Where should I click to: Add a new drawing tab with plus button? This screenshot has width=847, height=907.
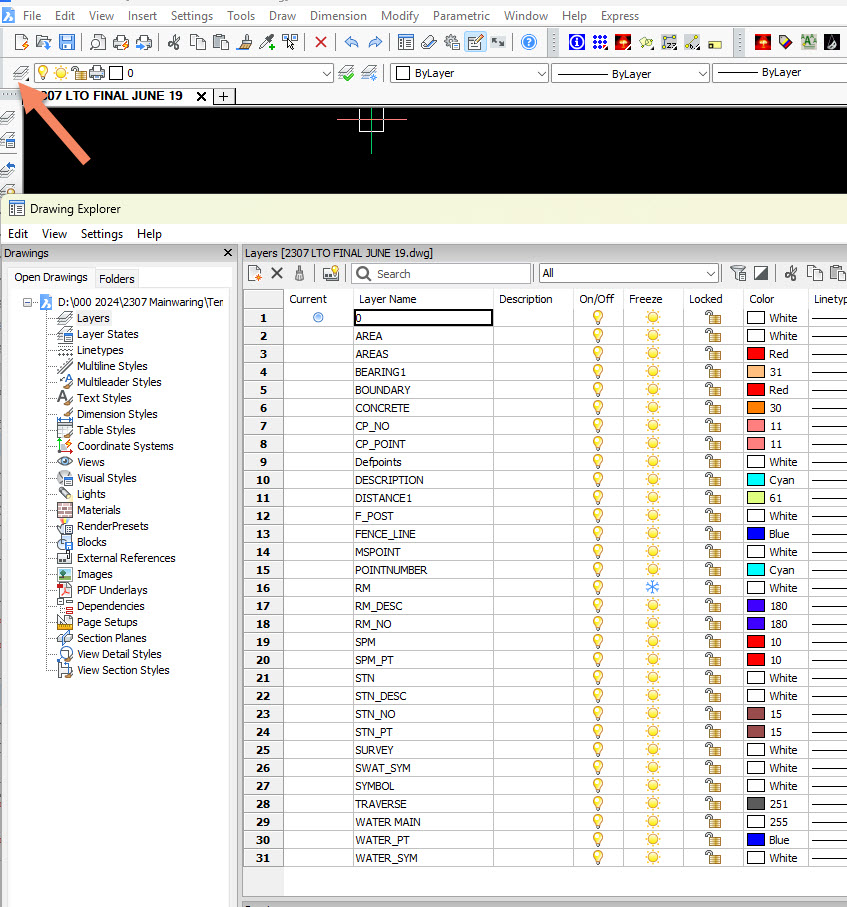click(x=224, y=97)
